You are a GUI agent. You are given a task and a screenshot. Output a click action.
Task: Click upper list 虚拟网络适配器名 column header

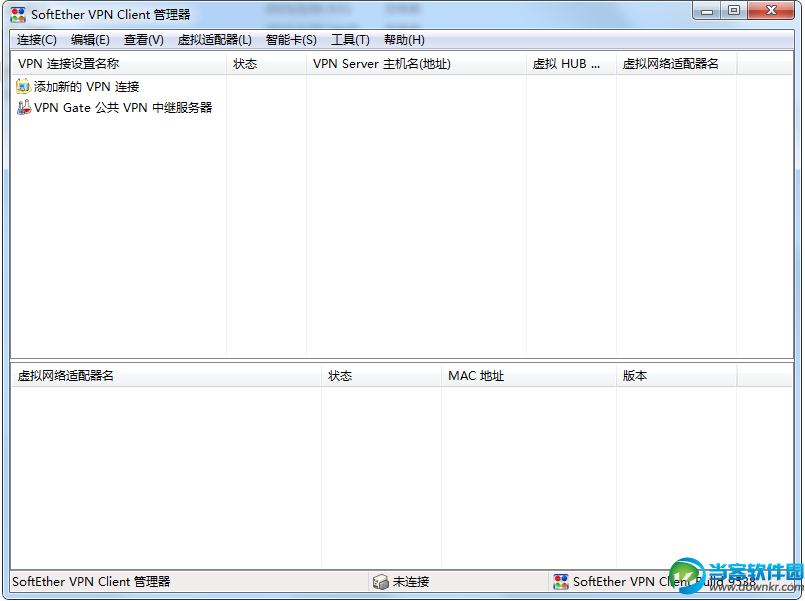coord(677,64)
